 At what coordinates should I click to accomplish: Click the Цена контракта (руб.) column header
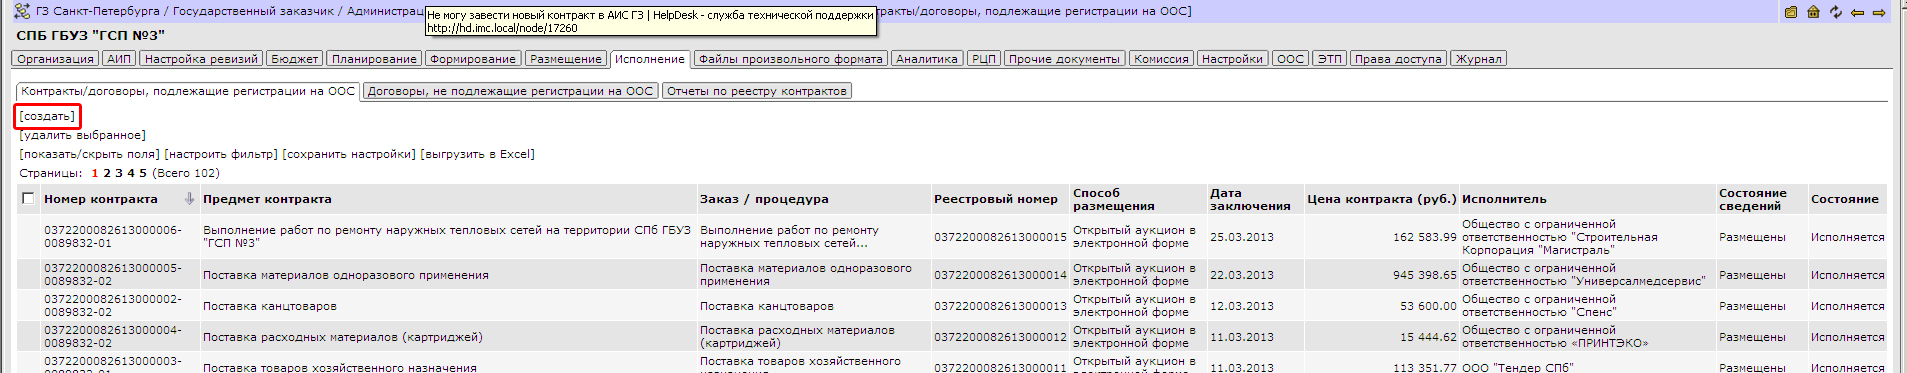tap(1382, 199)
